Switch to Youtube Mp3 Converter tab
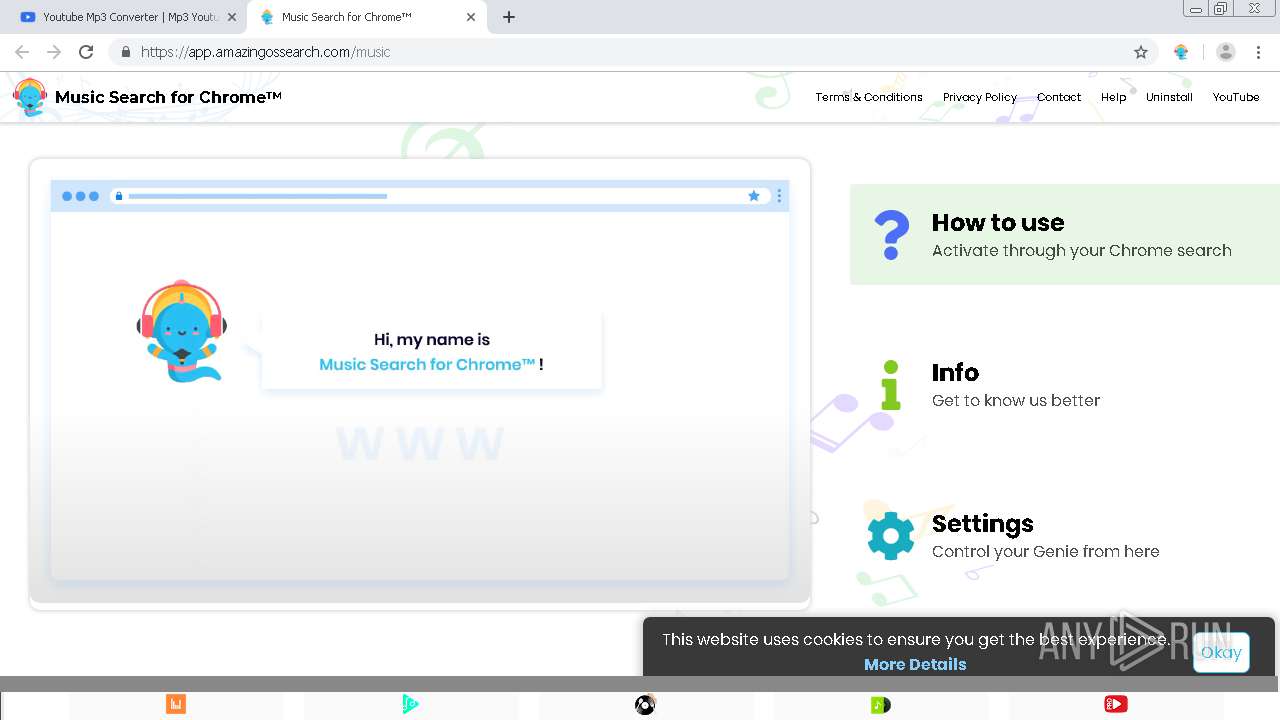 [128, 17]
